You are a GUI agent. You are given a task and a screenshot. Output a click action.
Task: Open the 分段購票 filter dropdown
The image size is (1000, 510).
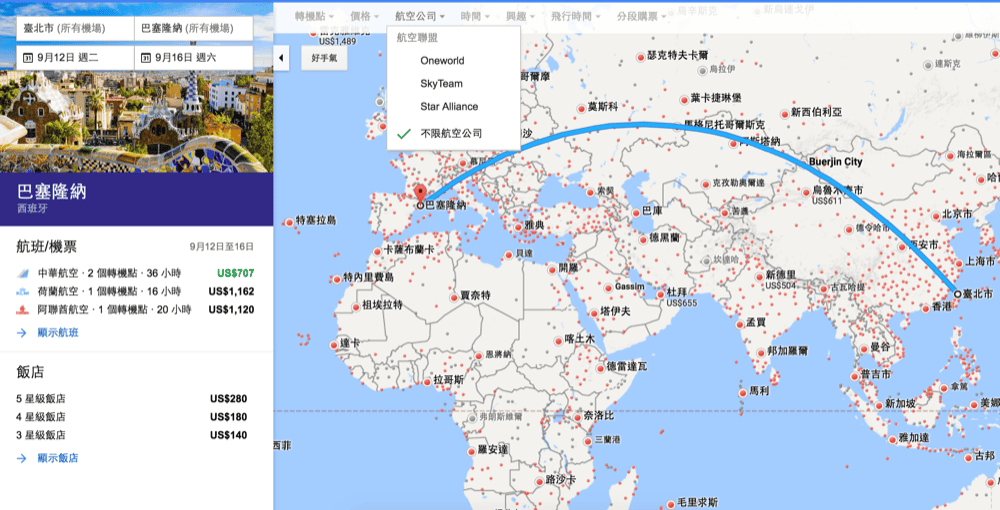[642, 17]
